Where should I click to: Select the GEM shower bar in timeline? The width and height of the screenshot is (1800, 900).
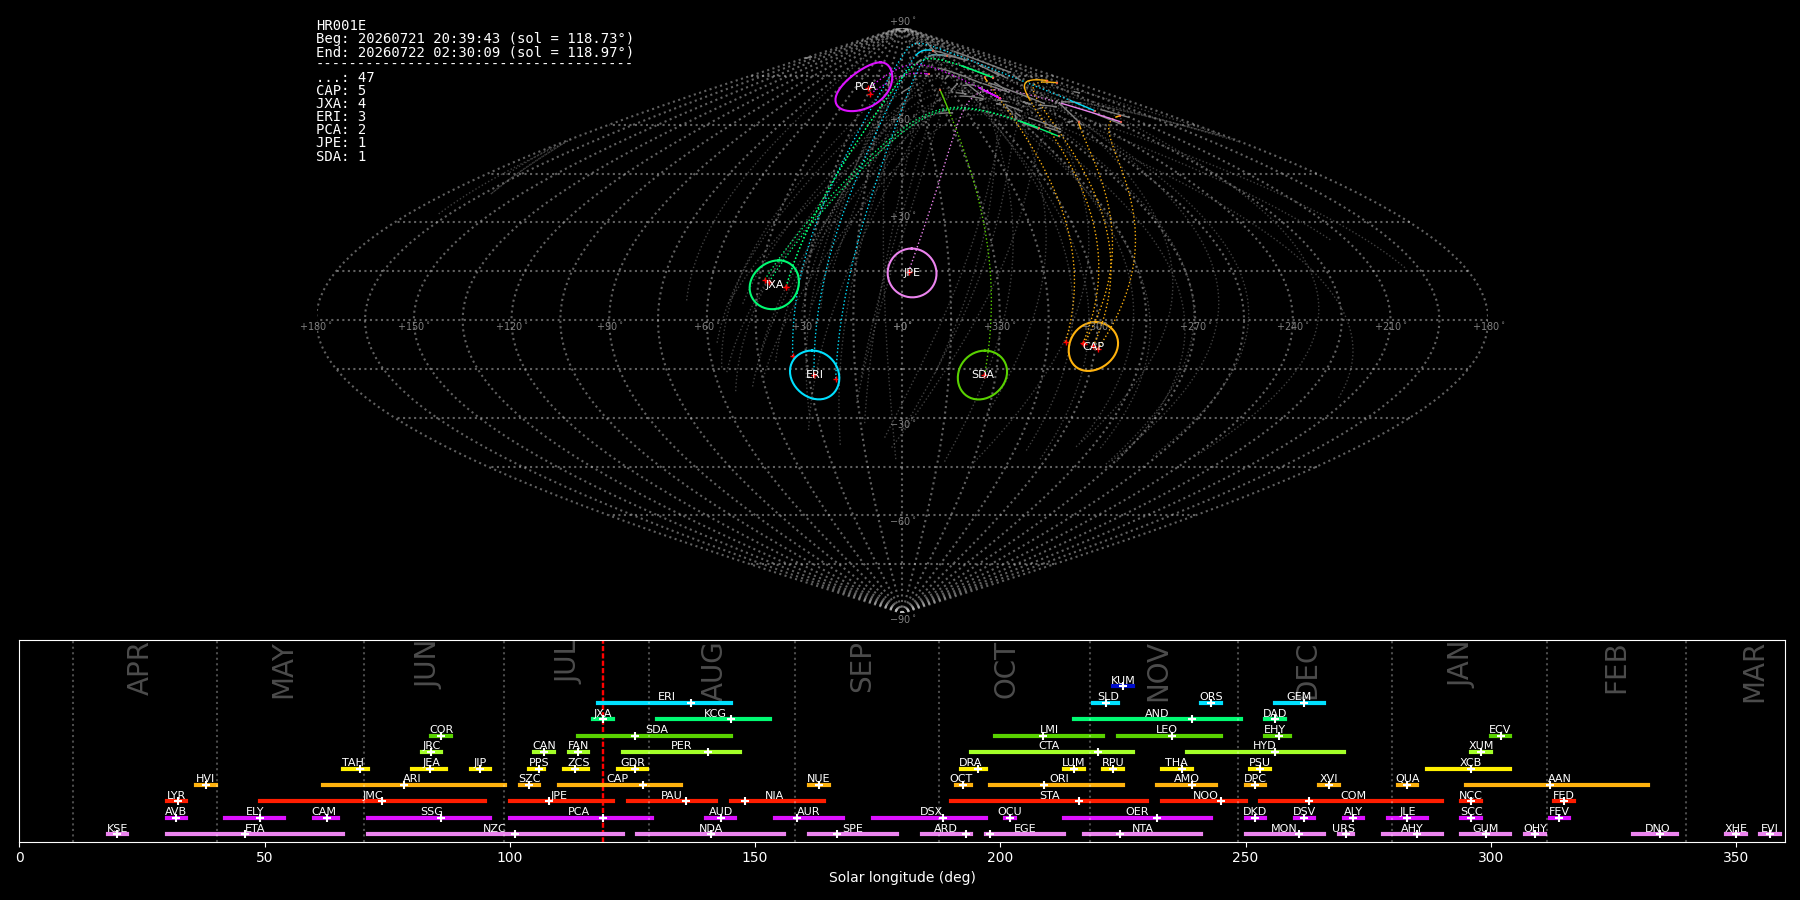tap(1299, 703)
